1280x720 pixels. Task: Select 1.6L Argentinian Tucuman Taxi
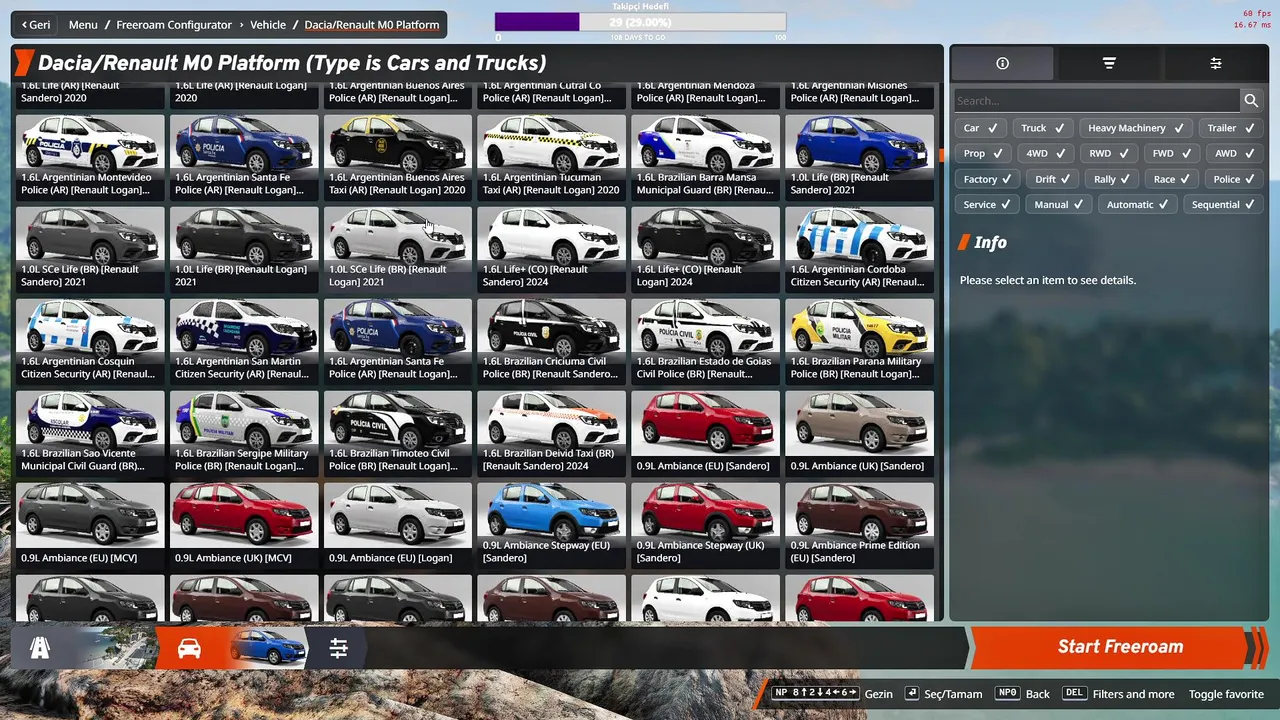pos(551,157)
